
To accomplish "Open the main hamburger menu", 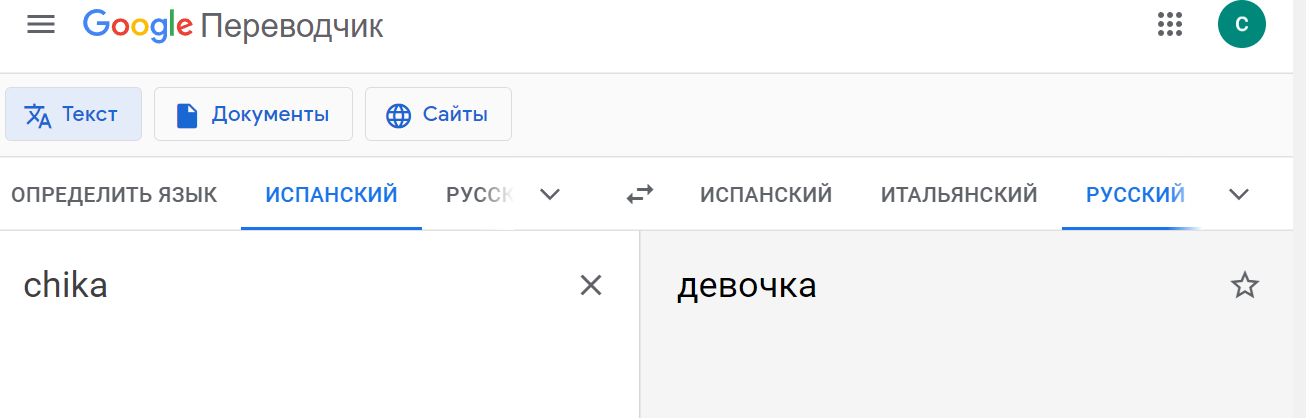I will pos(41,25).
